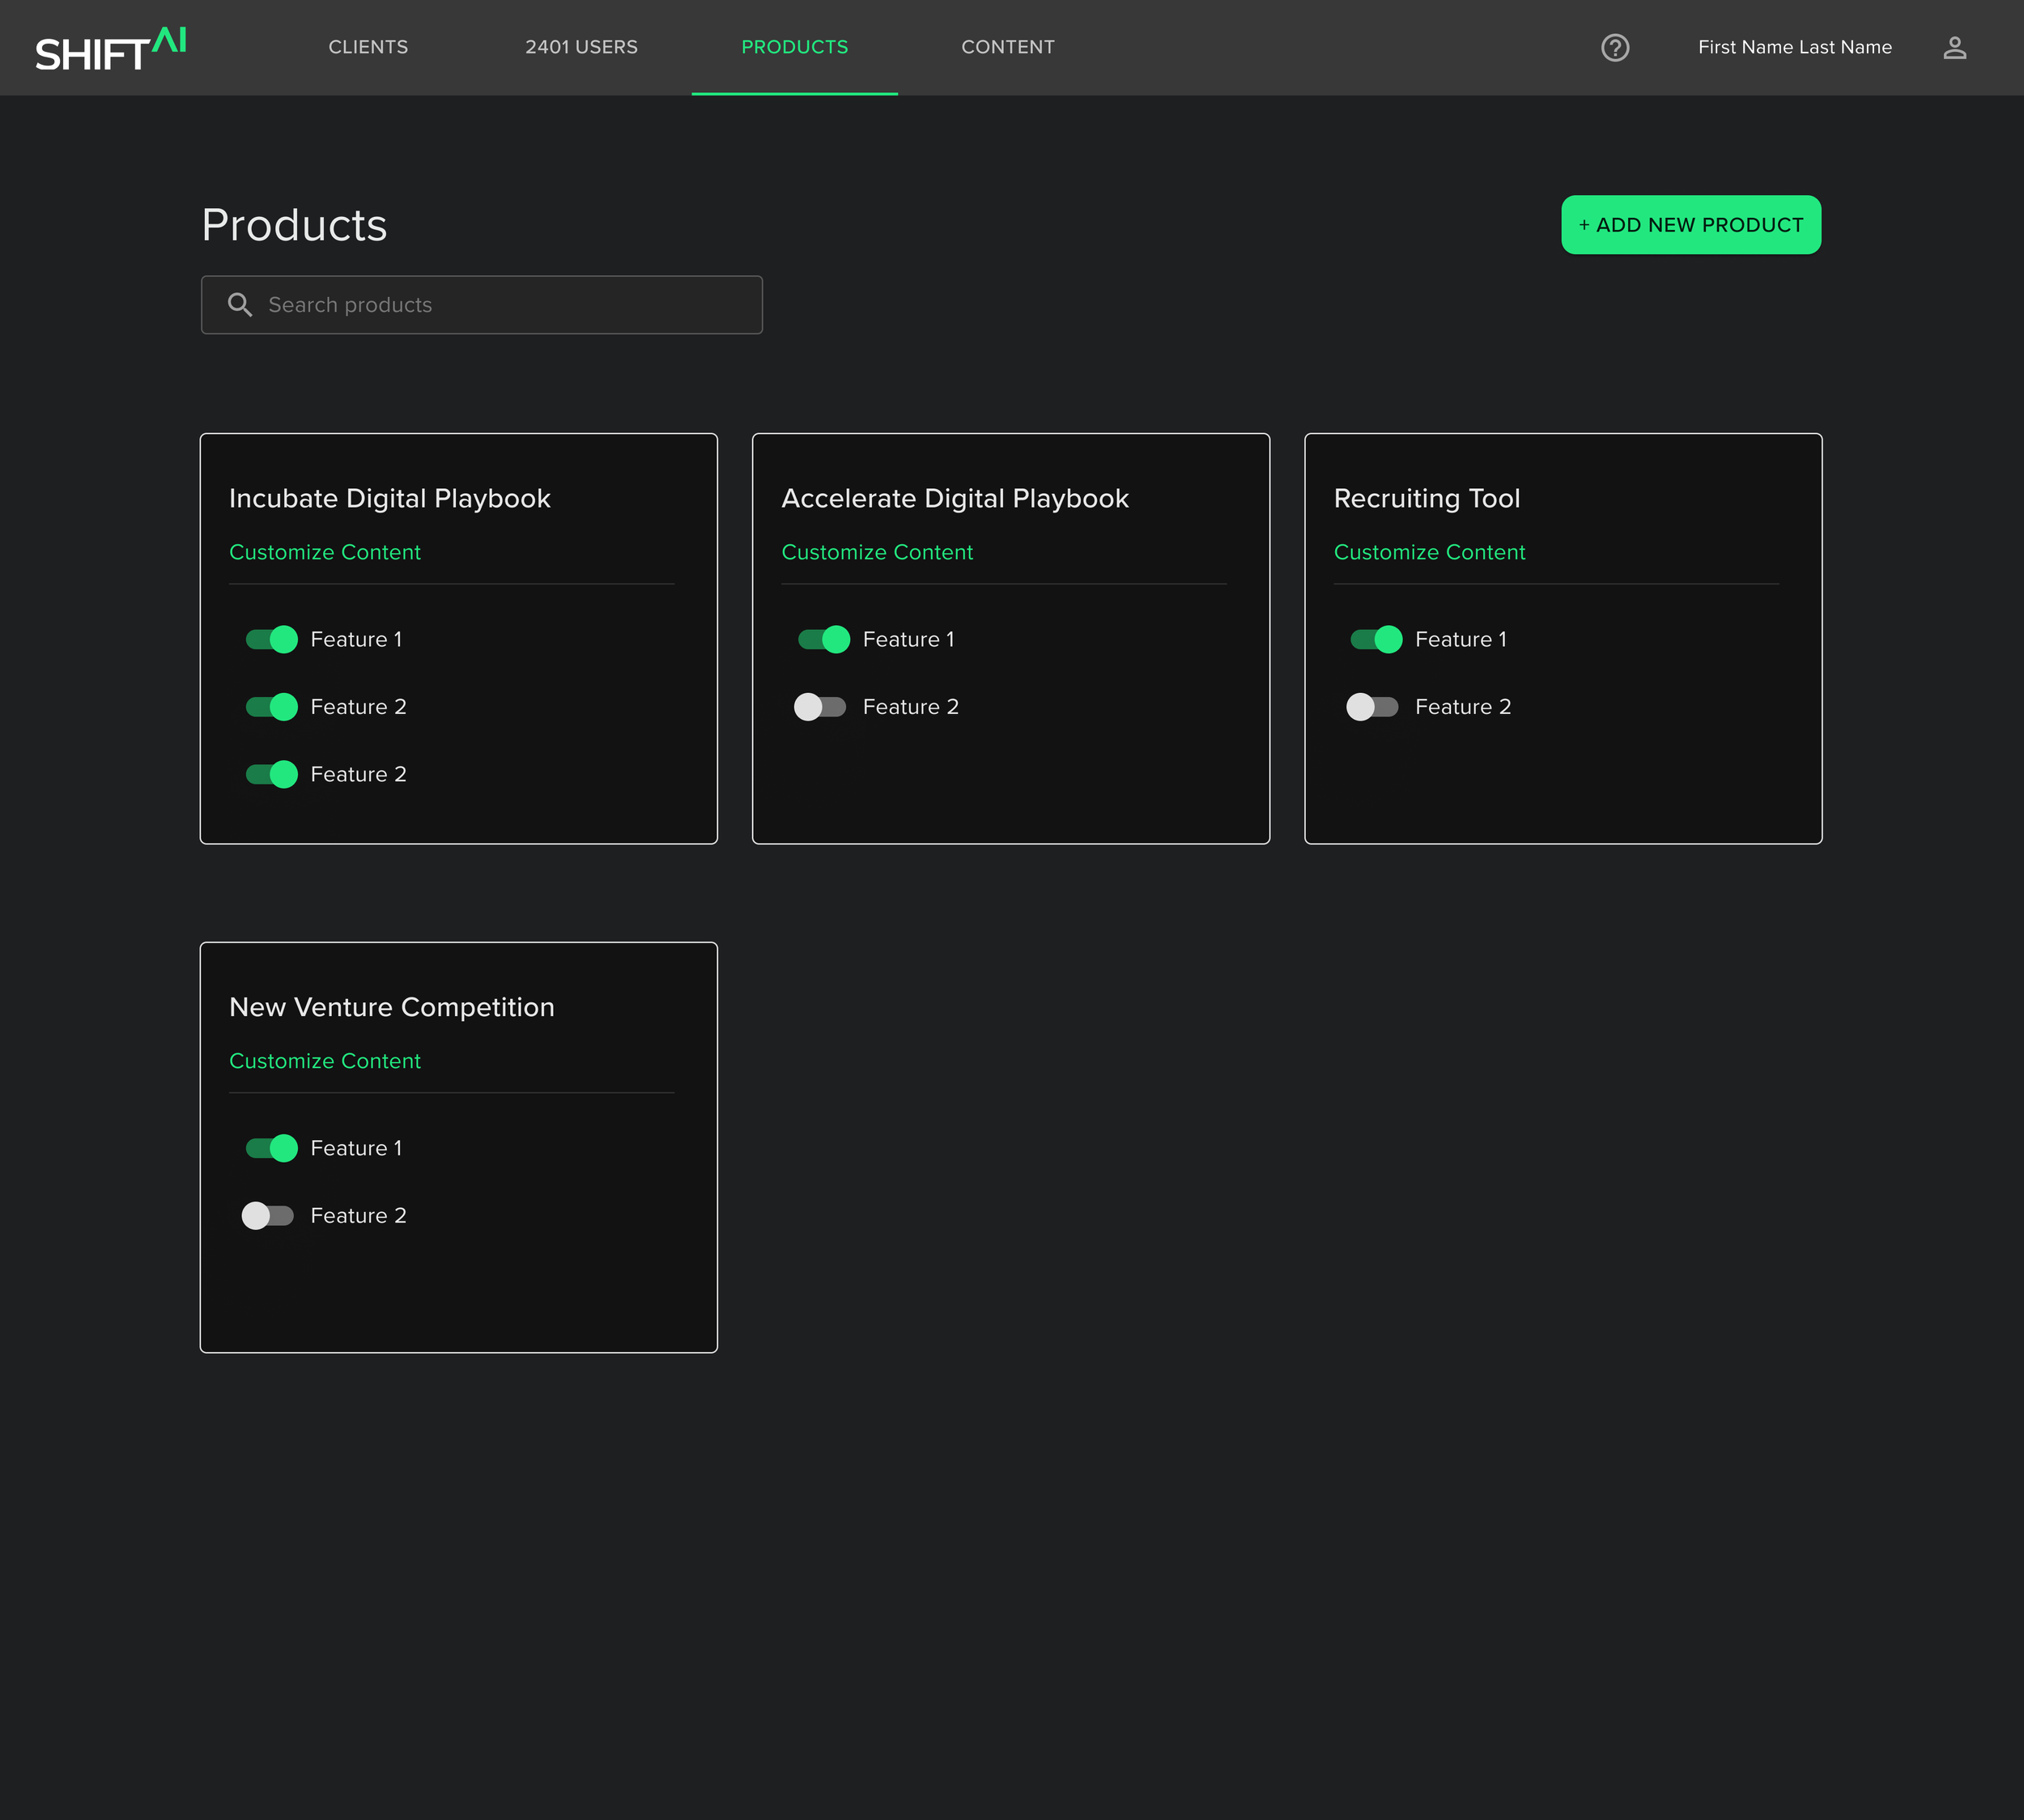
Task: Switch off Feature 1 in Accelerate Digital Playbook
Action: (824, 639)
